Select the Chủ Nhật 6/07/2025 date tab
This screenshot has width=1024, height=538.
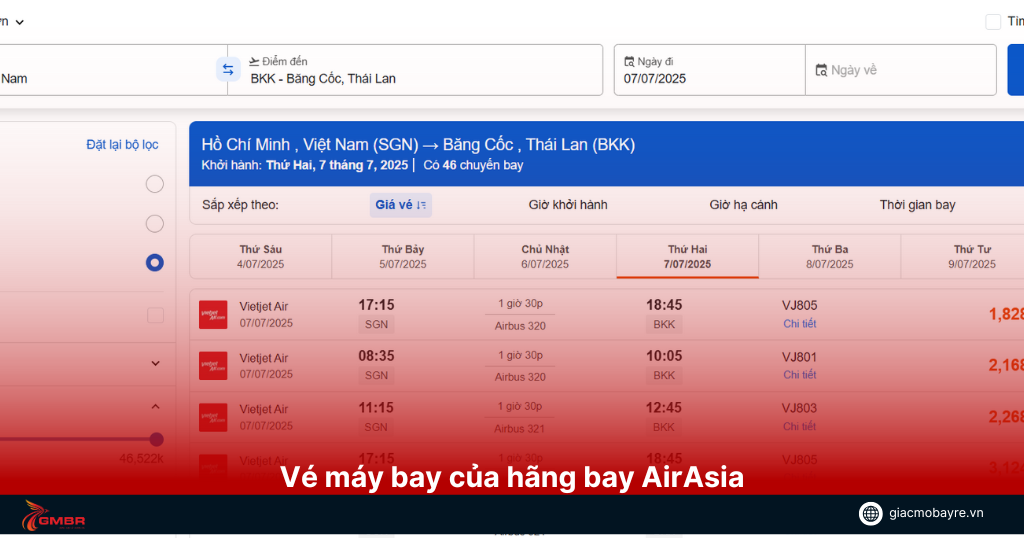[545, 257]
